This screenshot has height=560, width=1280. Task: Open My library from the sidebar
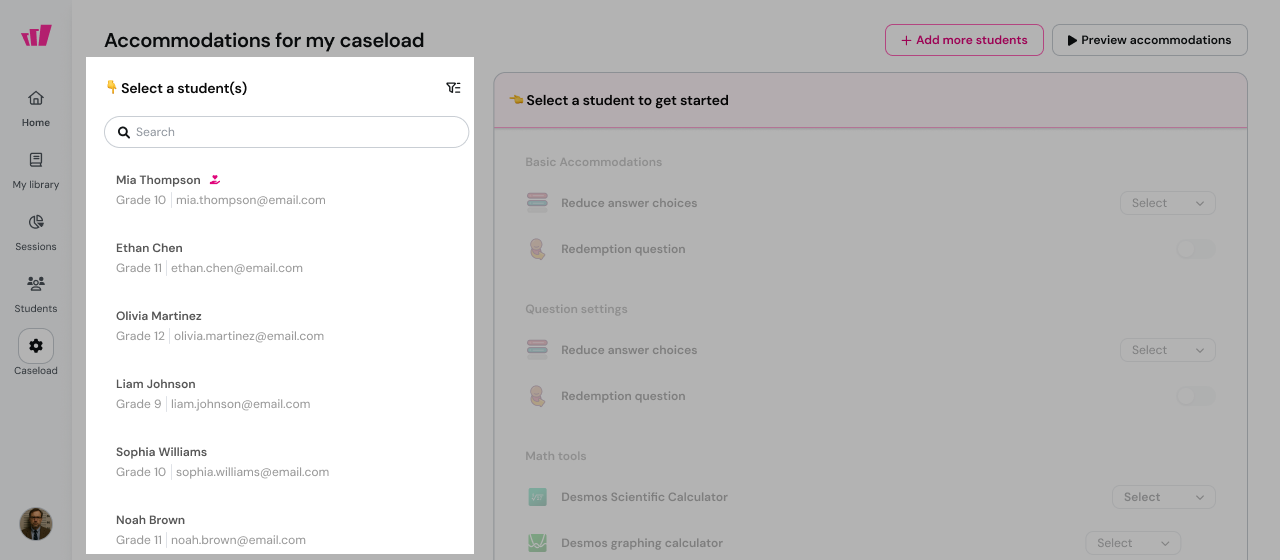(36, 170)
